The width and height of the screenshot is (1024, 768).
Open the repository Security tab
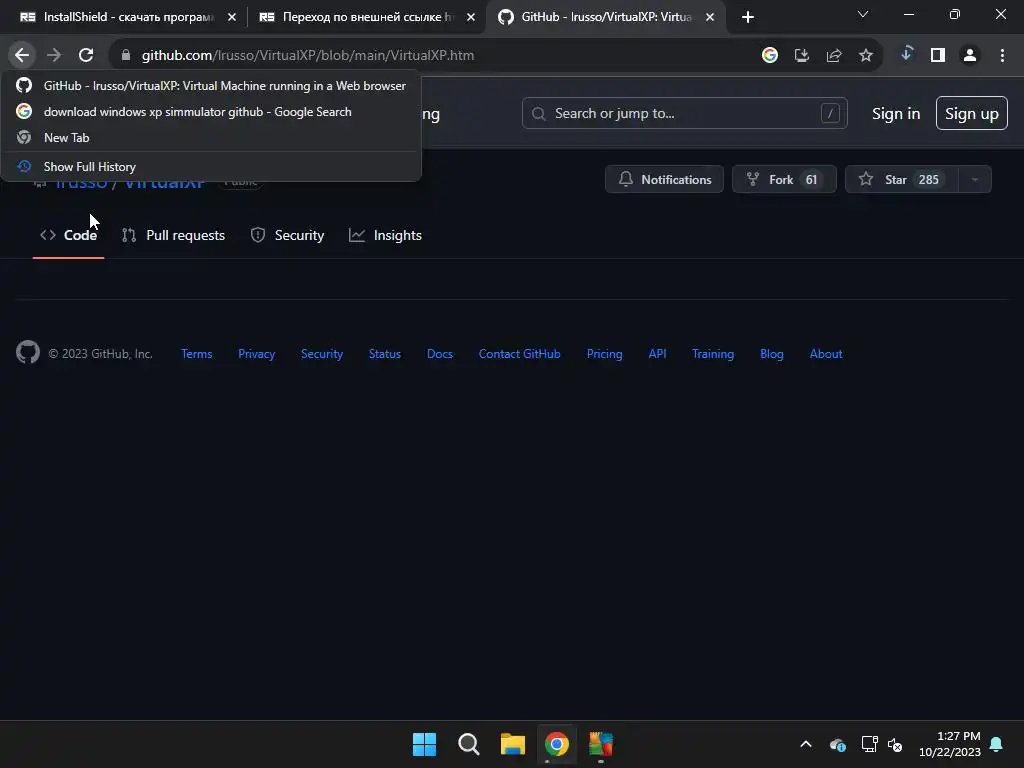pyautogui.click(x=287, y=235)
